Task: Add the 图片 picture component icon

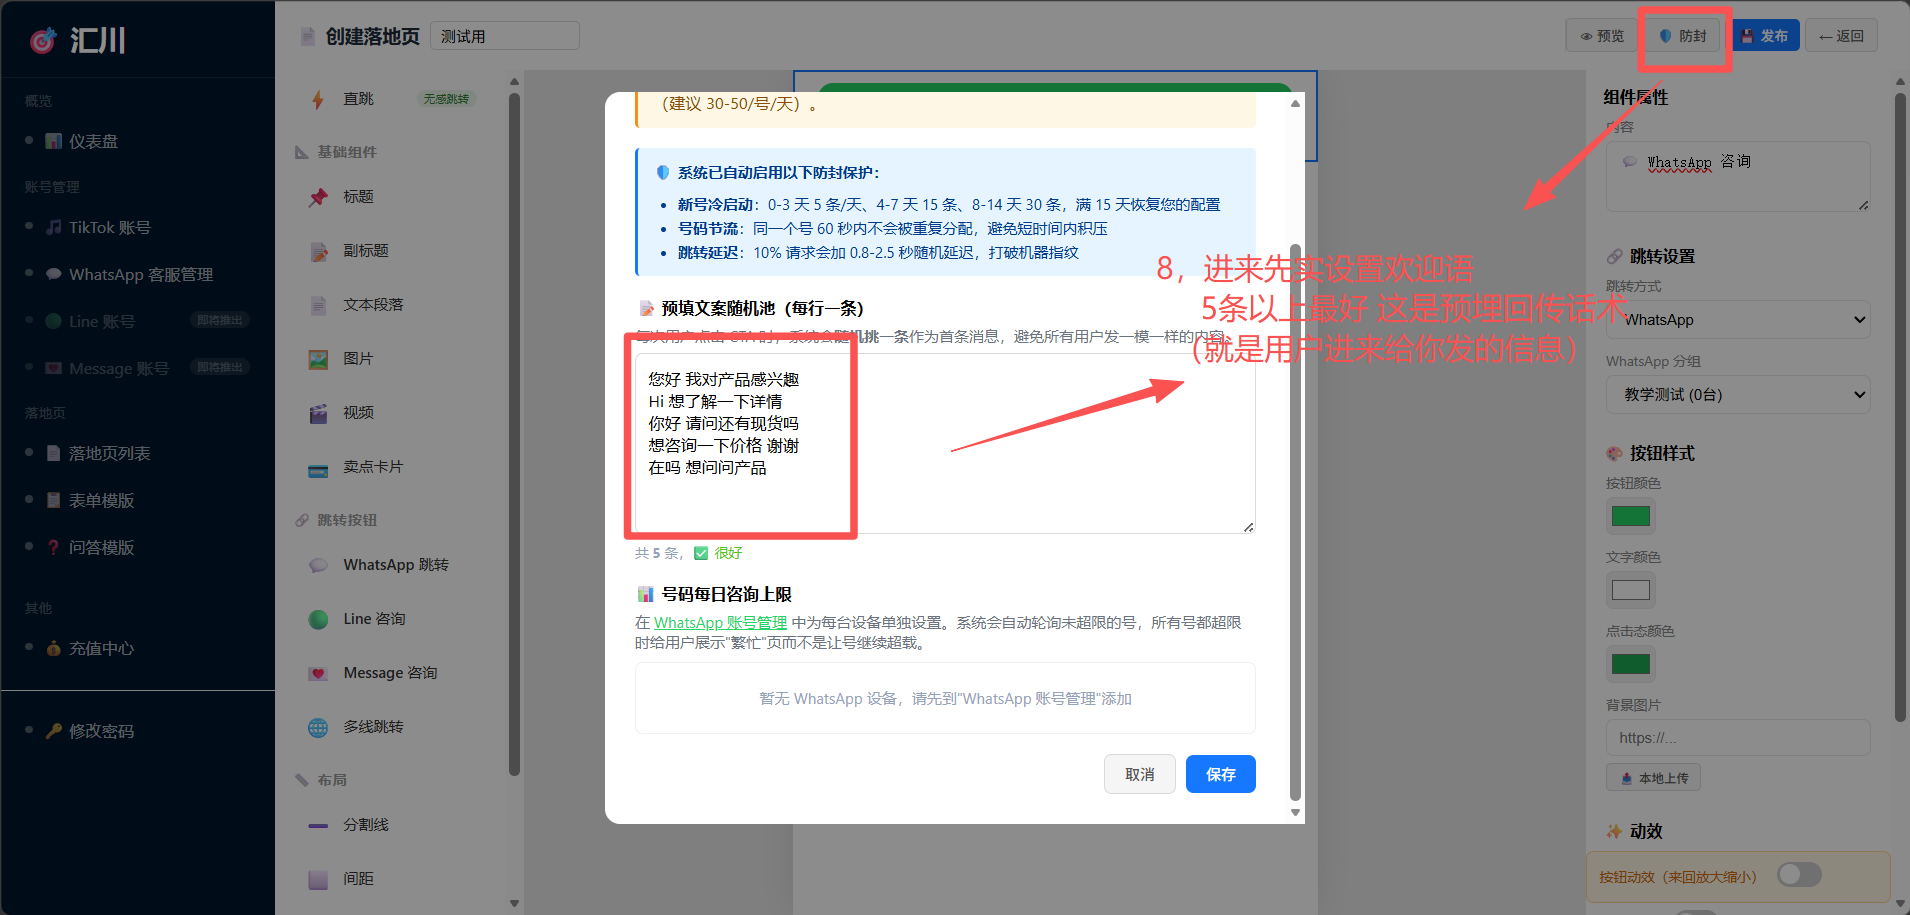Action: [318, 359]
